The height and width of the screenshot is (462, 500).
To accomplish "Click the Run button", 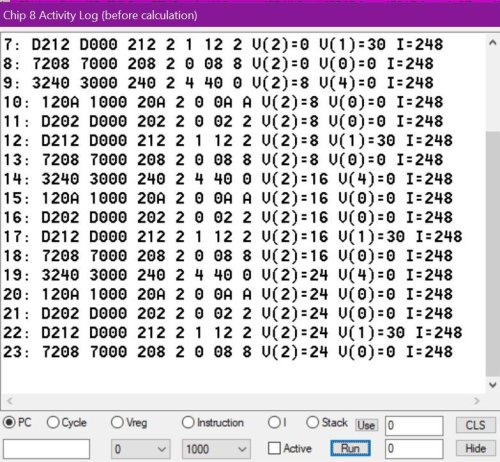I will click(x=350, y=449).
